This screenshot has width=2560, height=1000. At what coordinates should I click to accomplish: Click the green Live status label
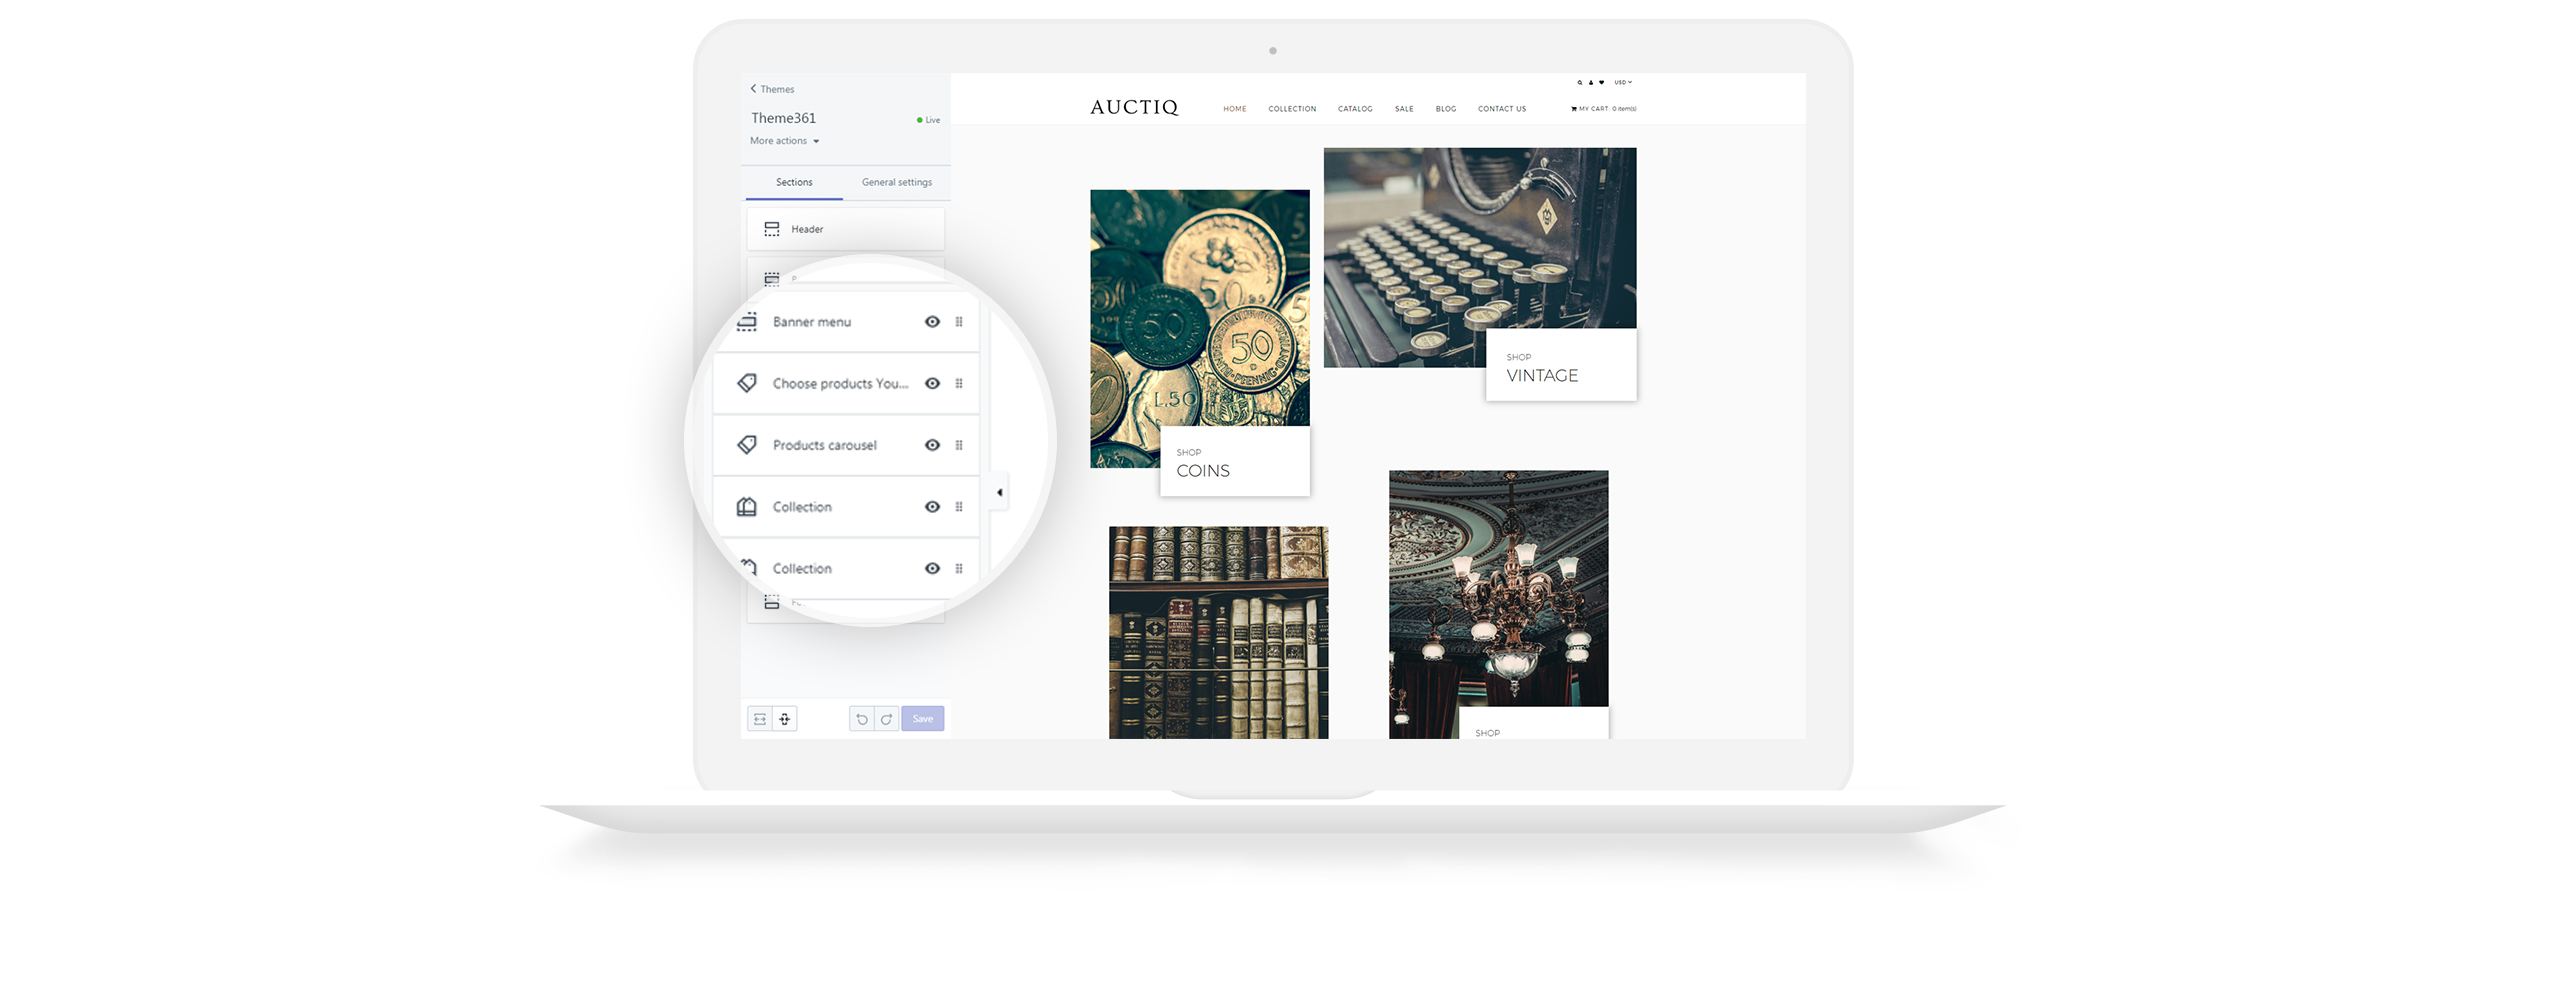click(x=929, y=120)
